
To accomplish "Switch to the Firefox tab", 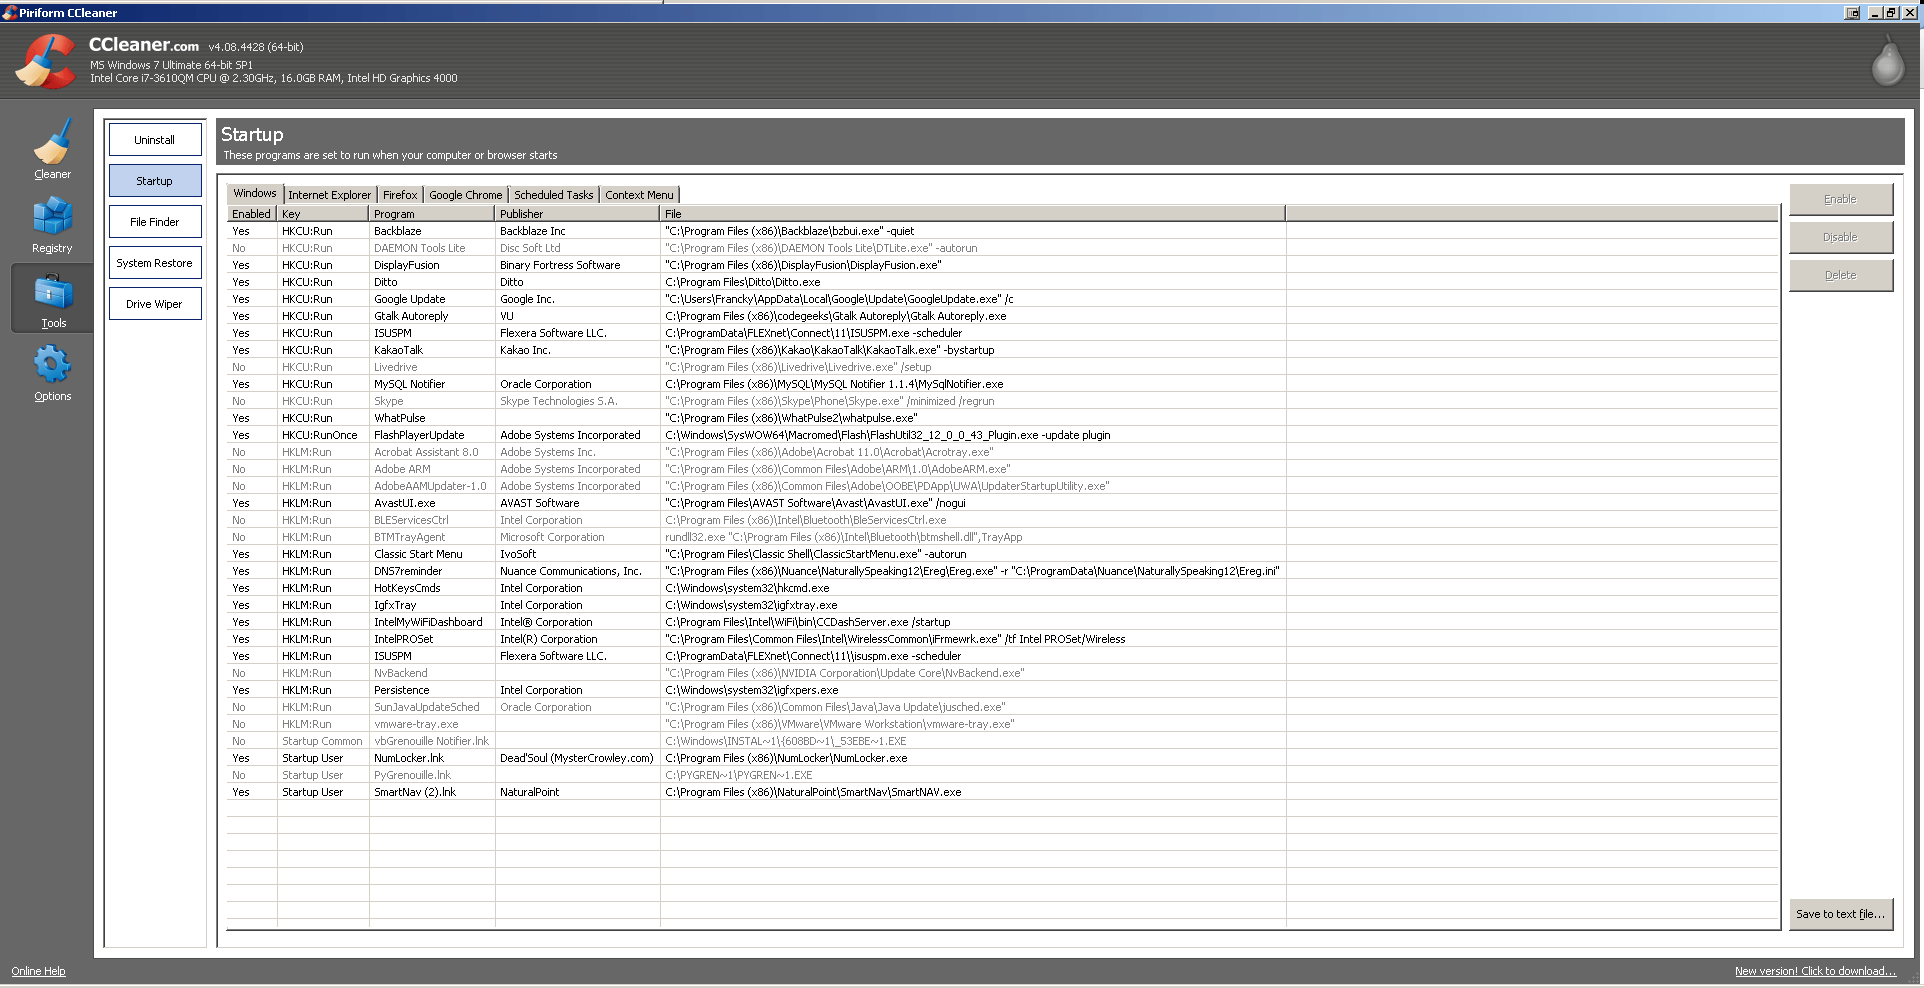I will [x=400, y=195].
